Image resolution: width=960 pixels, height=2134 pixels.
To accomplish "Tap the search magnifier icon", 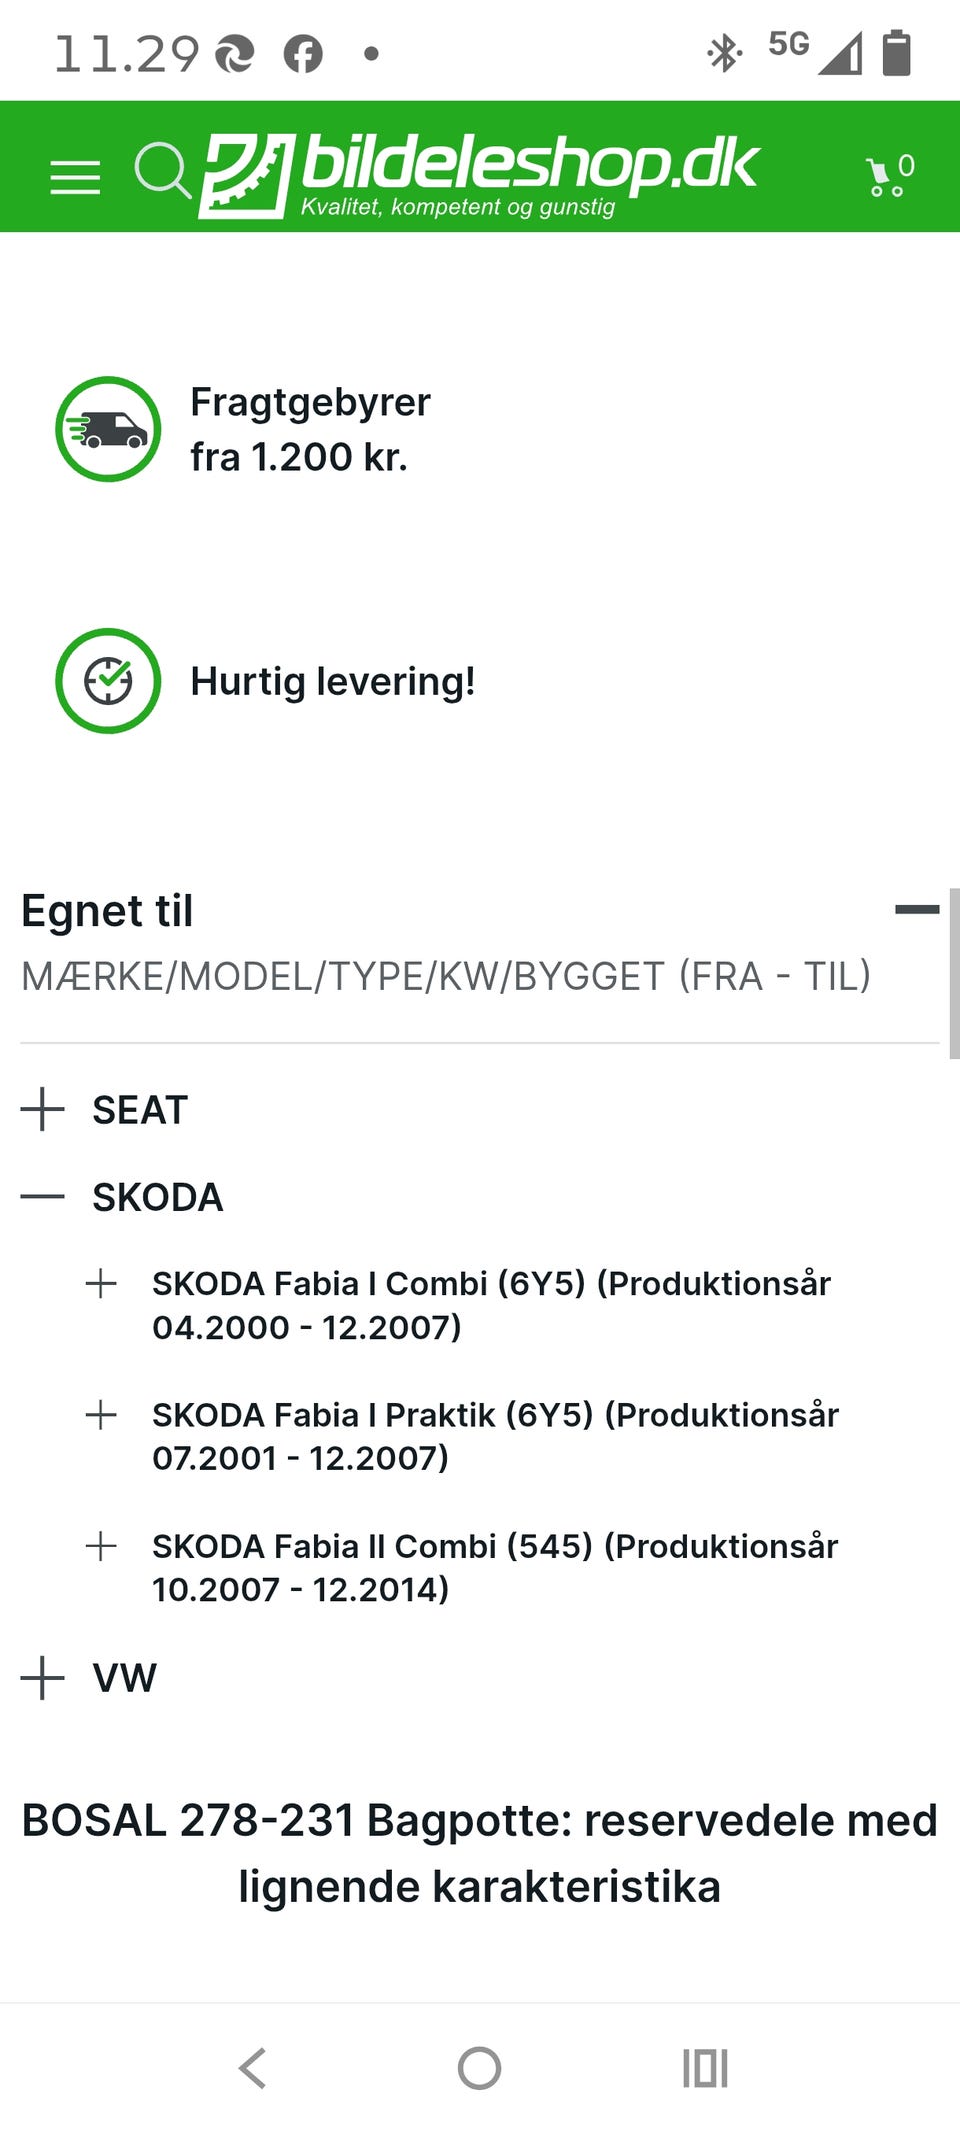I will pos(162,170).
